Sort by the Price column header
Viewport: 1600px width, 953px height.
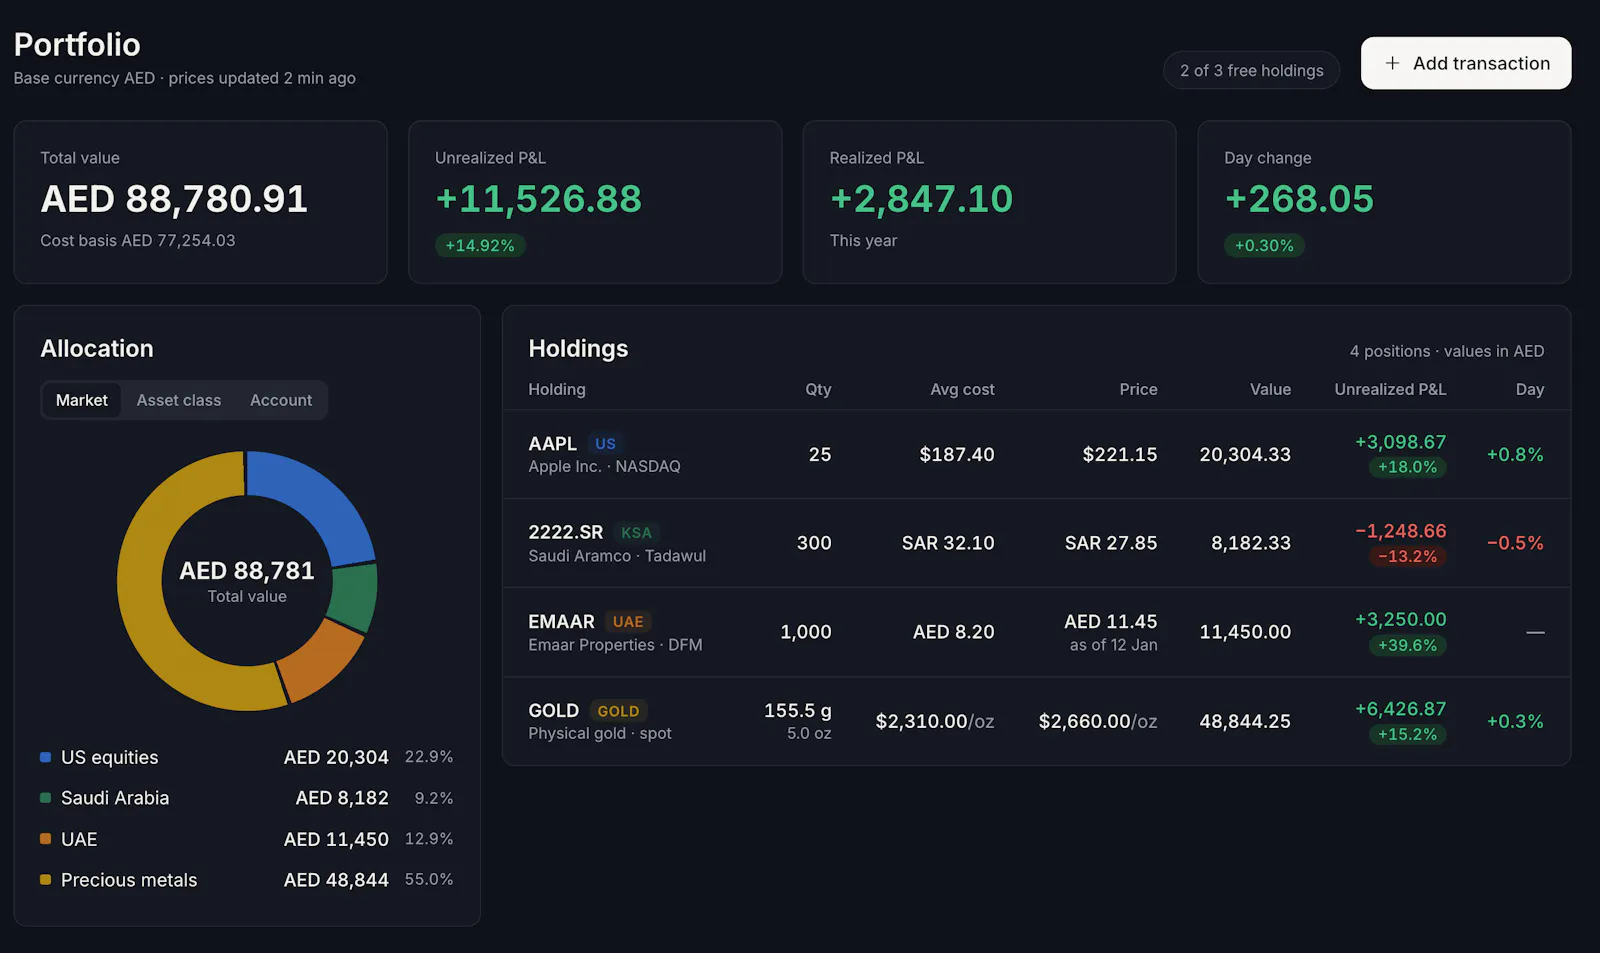tap(1138, 389)
